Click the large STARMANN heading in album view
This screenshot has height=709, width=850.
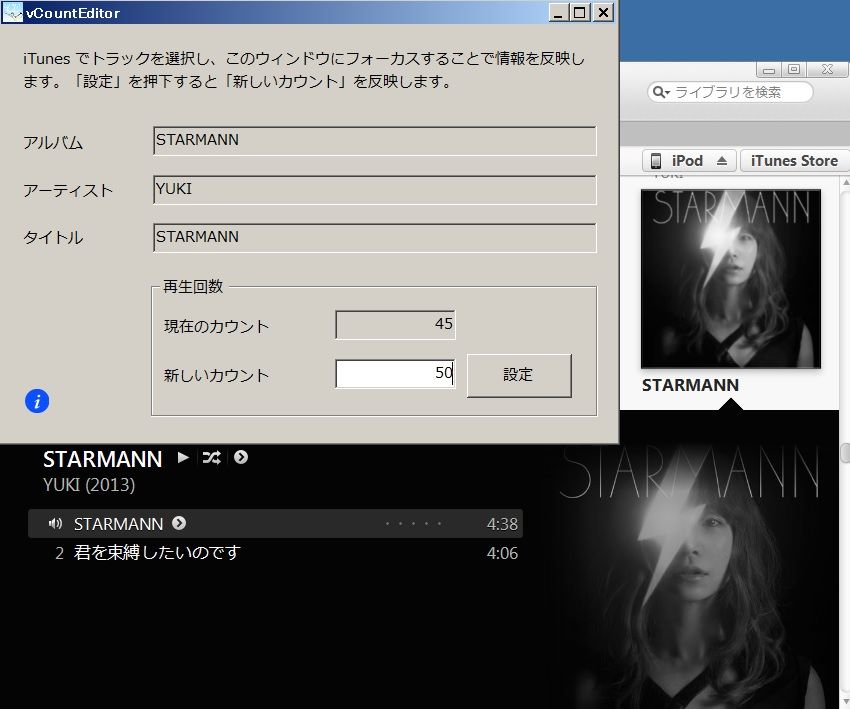coord(102,460)
